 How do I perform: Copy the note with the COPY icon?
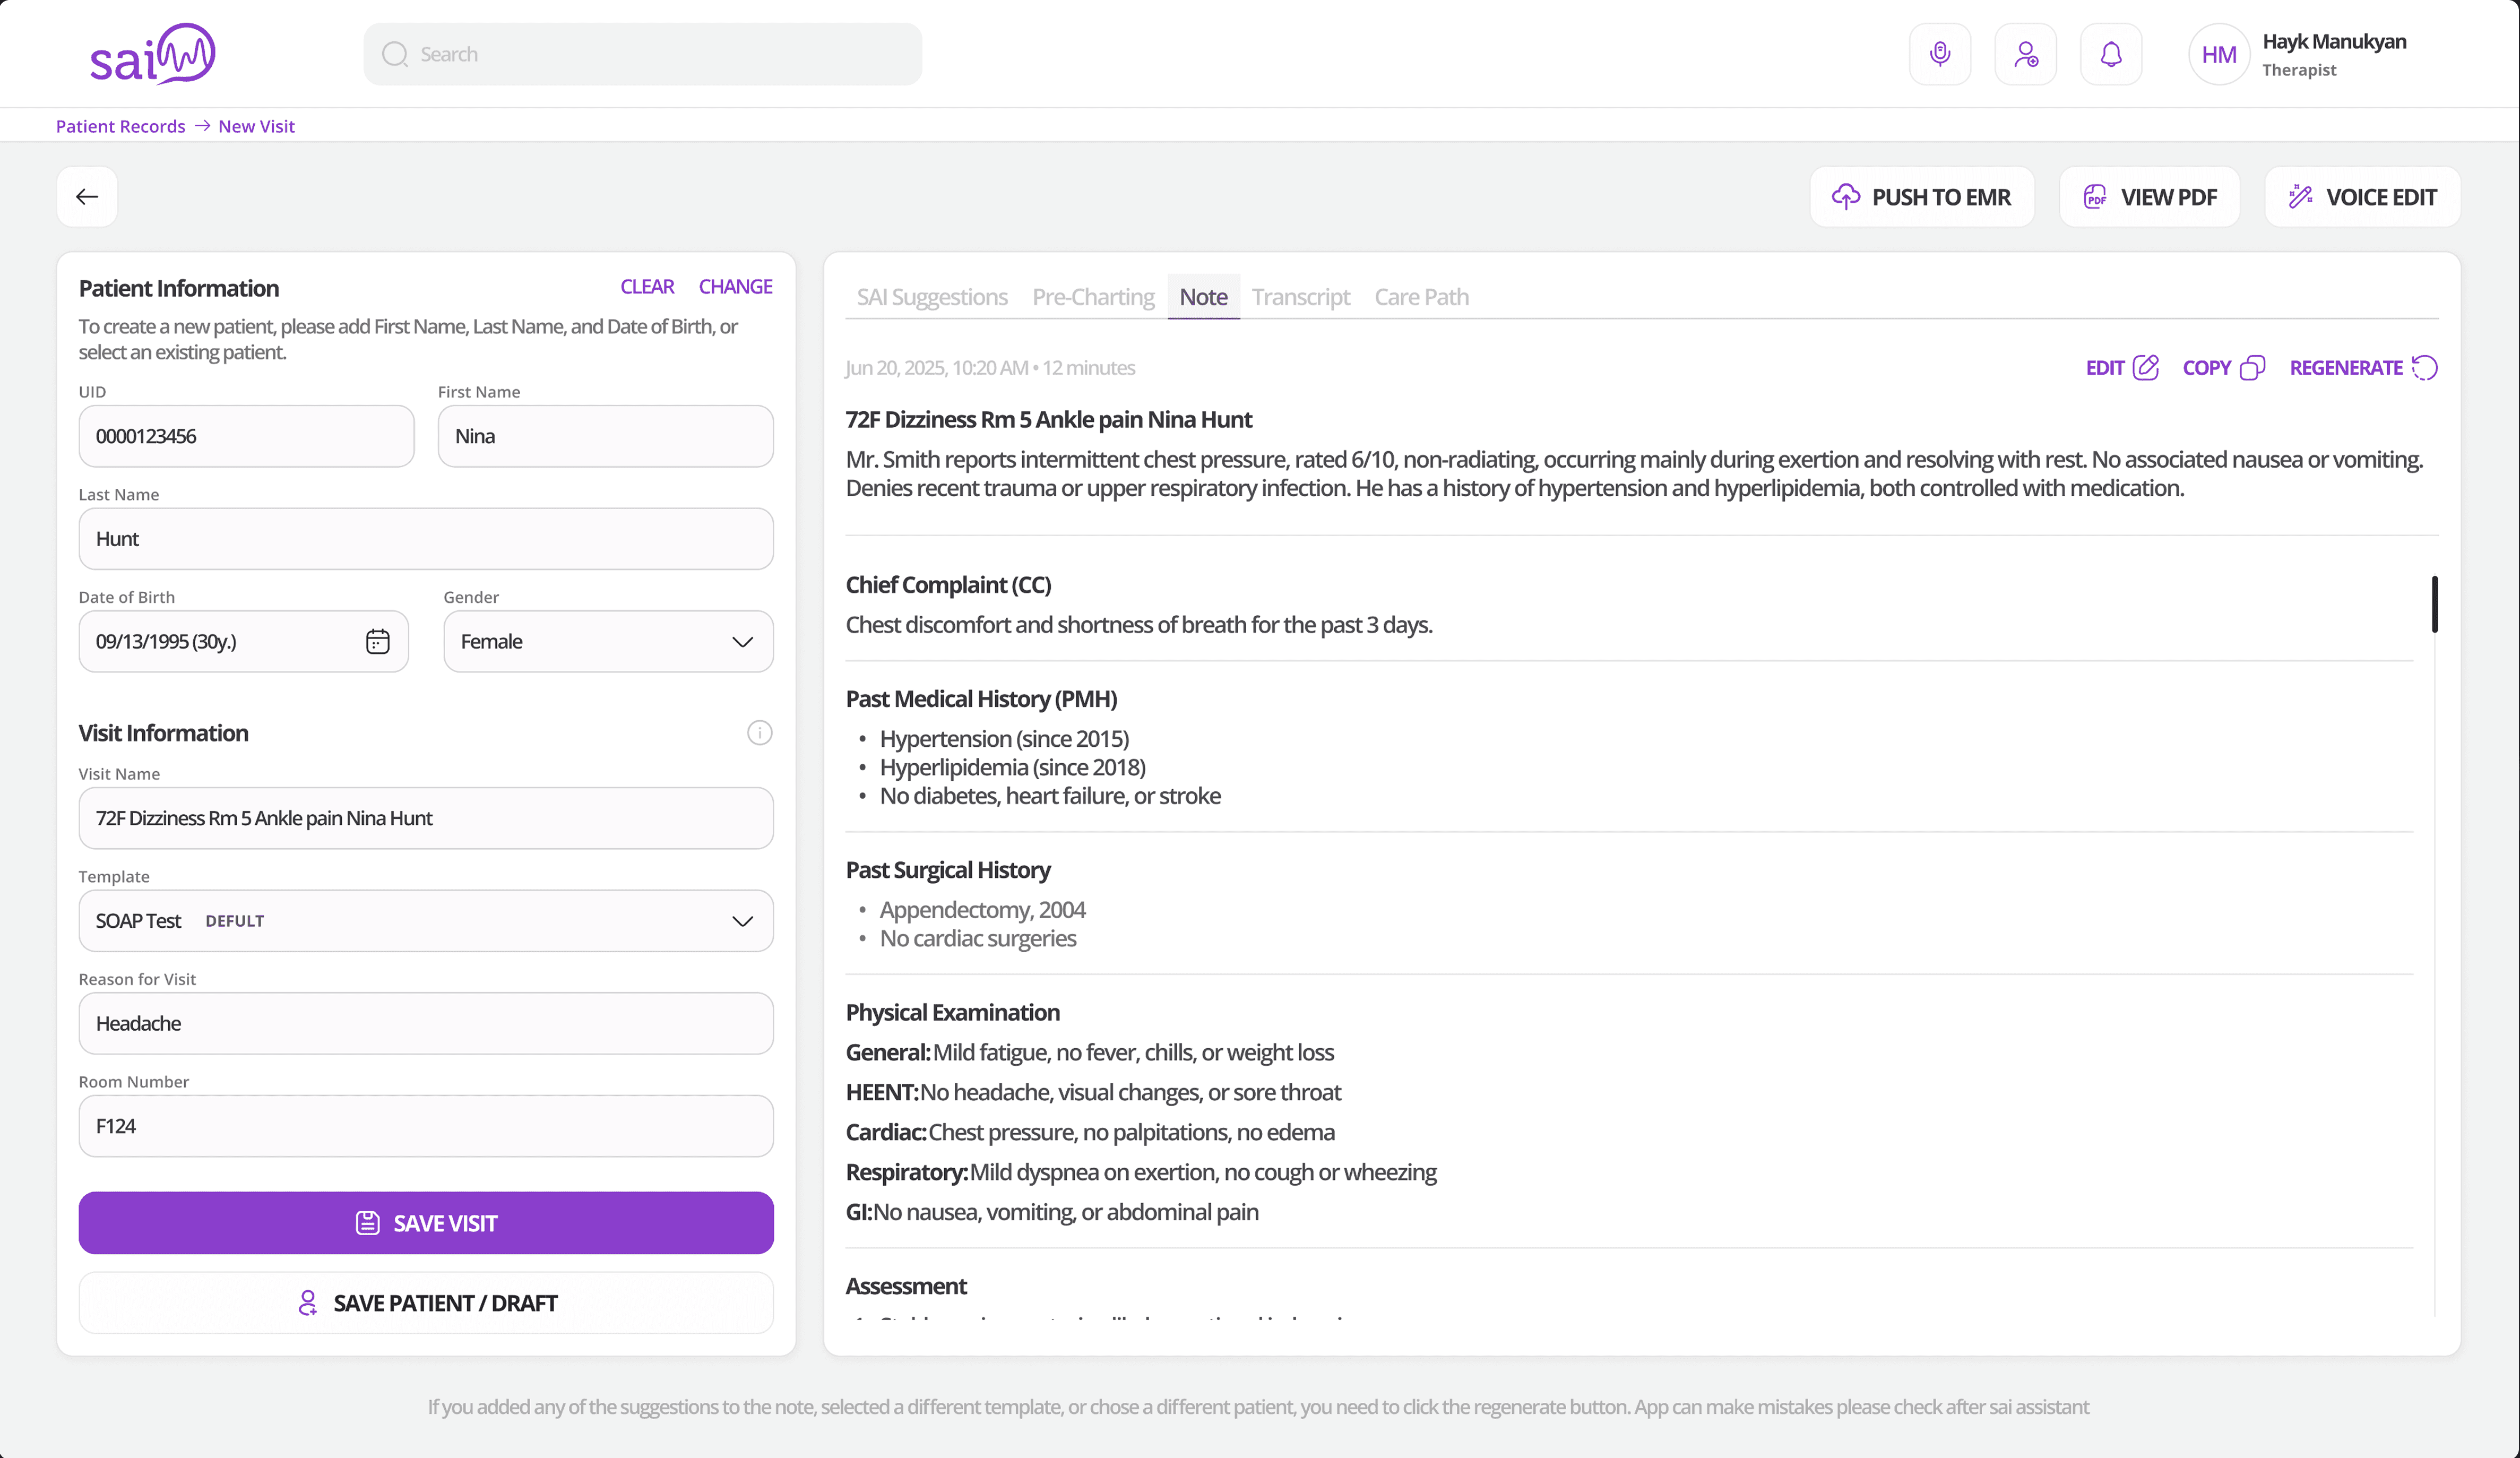click(x=2252, y=367)
